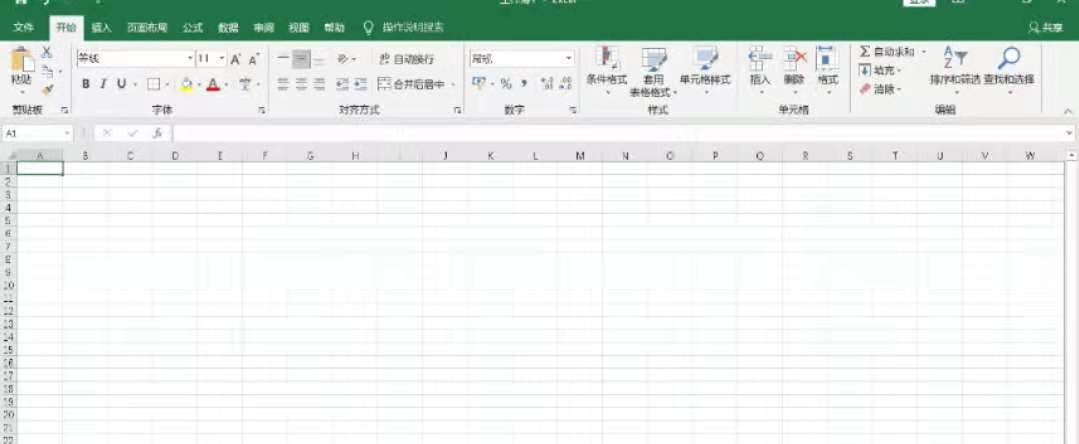Toggle Wrap Text (自动换行)

pos(407,59)
